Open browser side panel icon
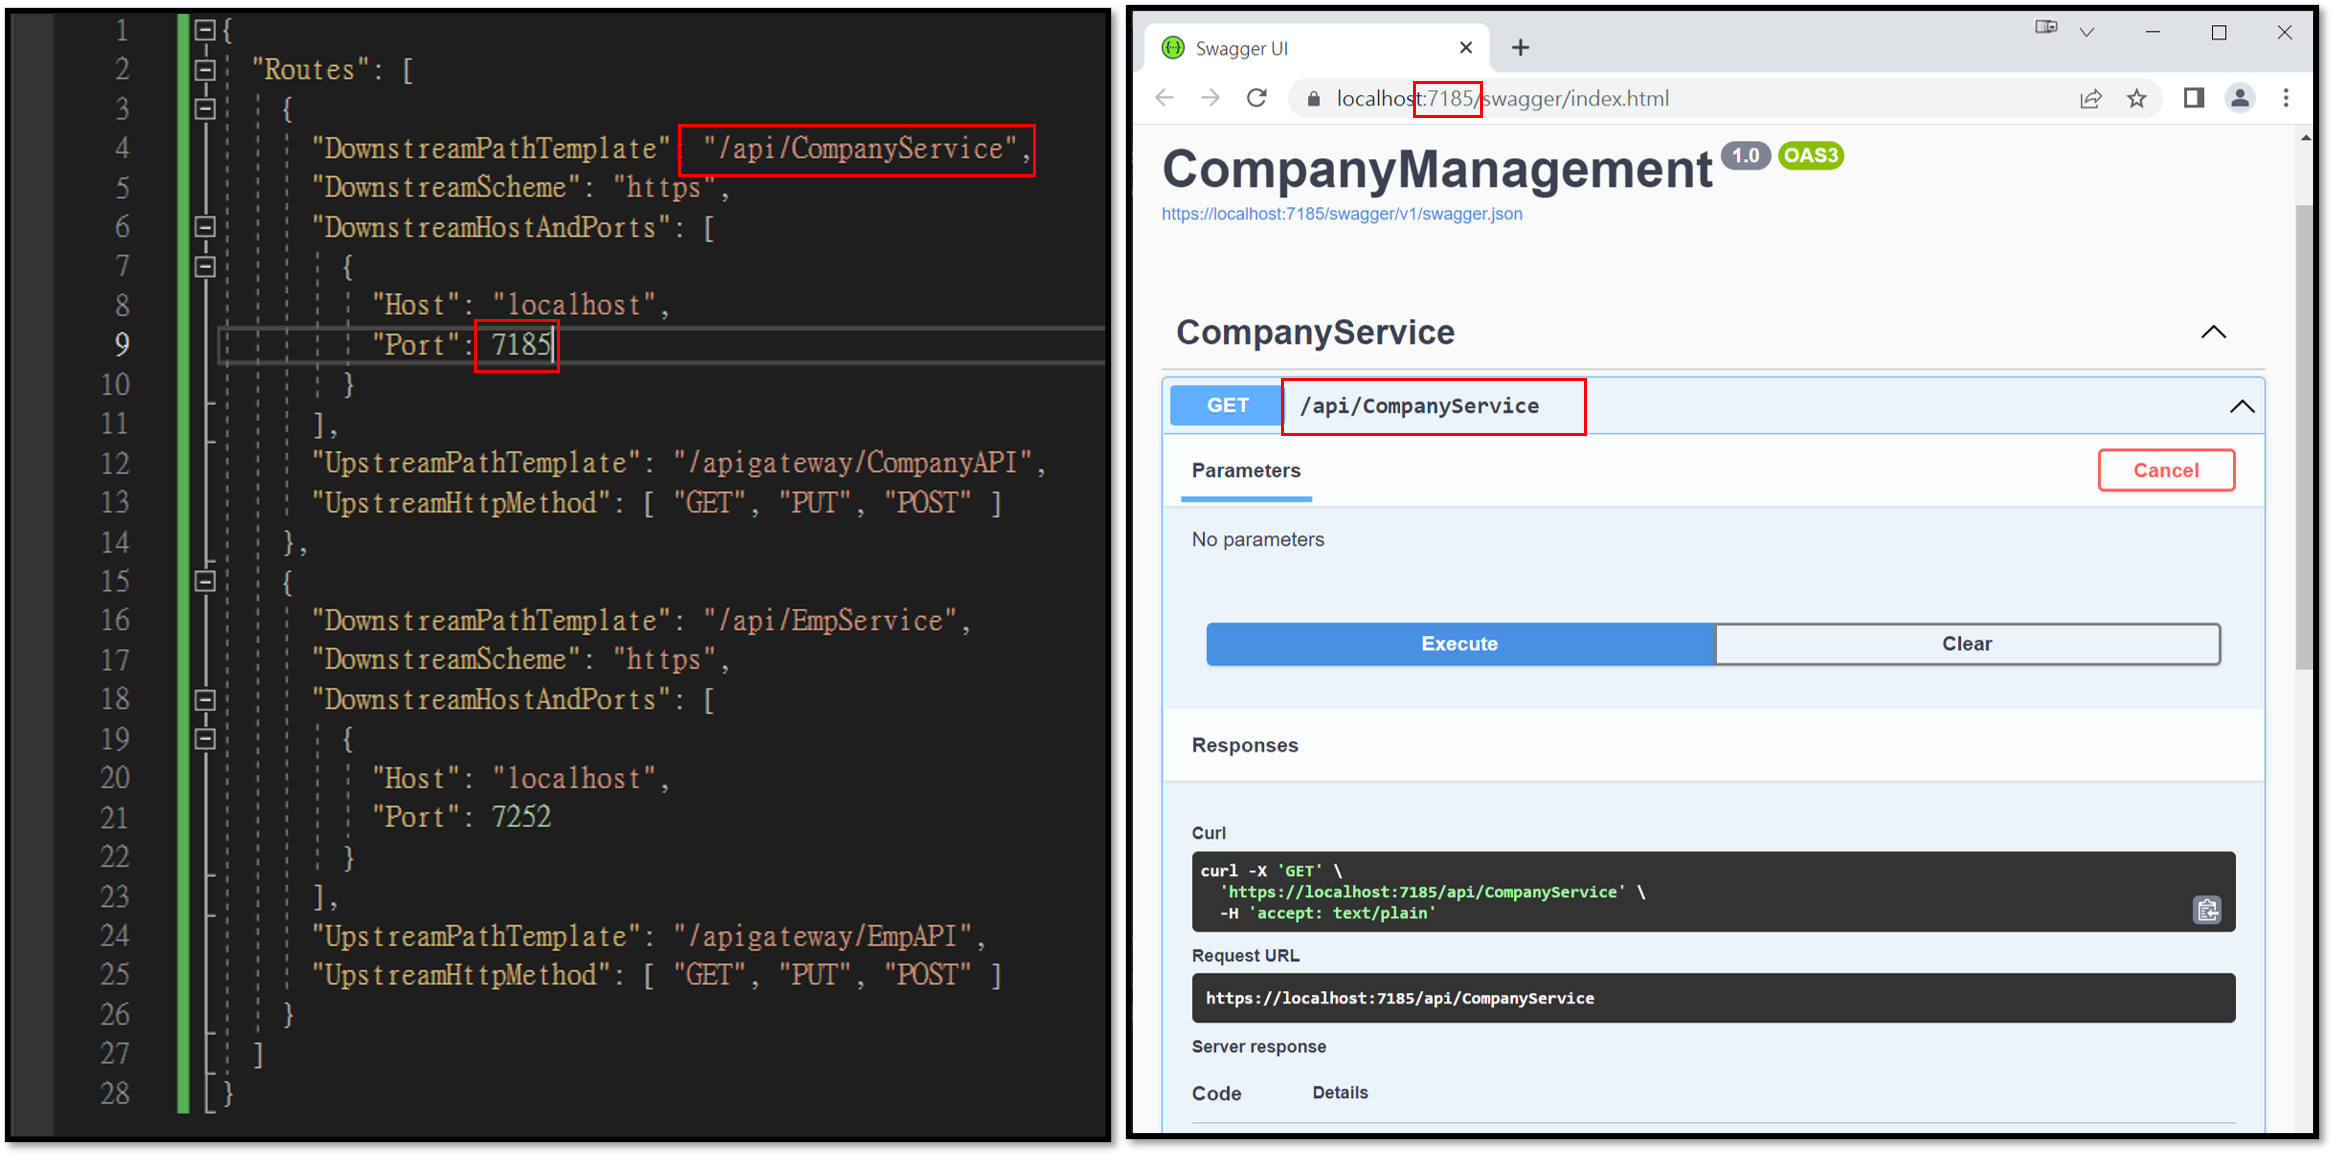2332x1155 pixels. (2194, 98)
